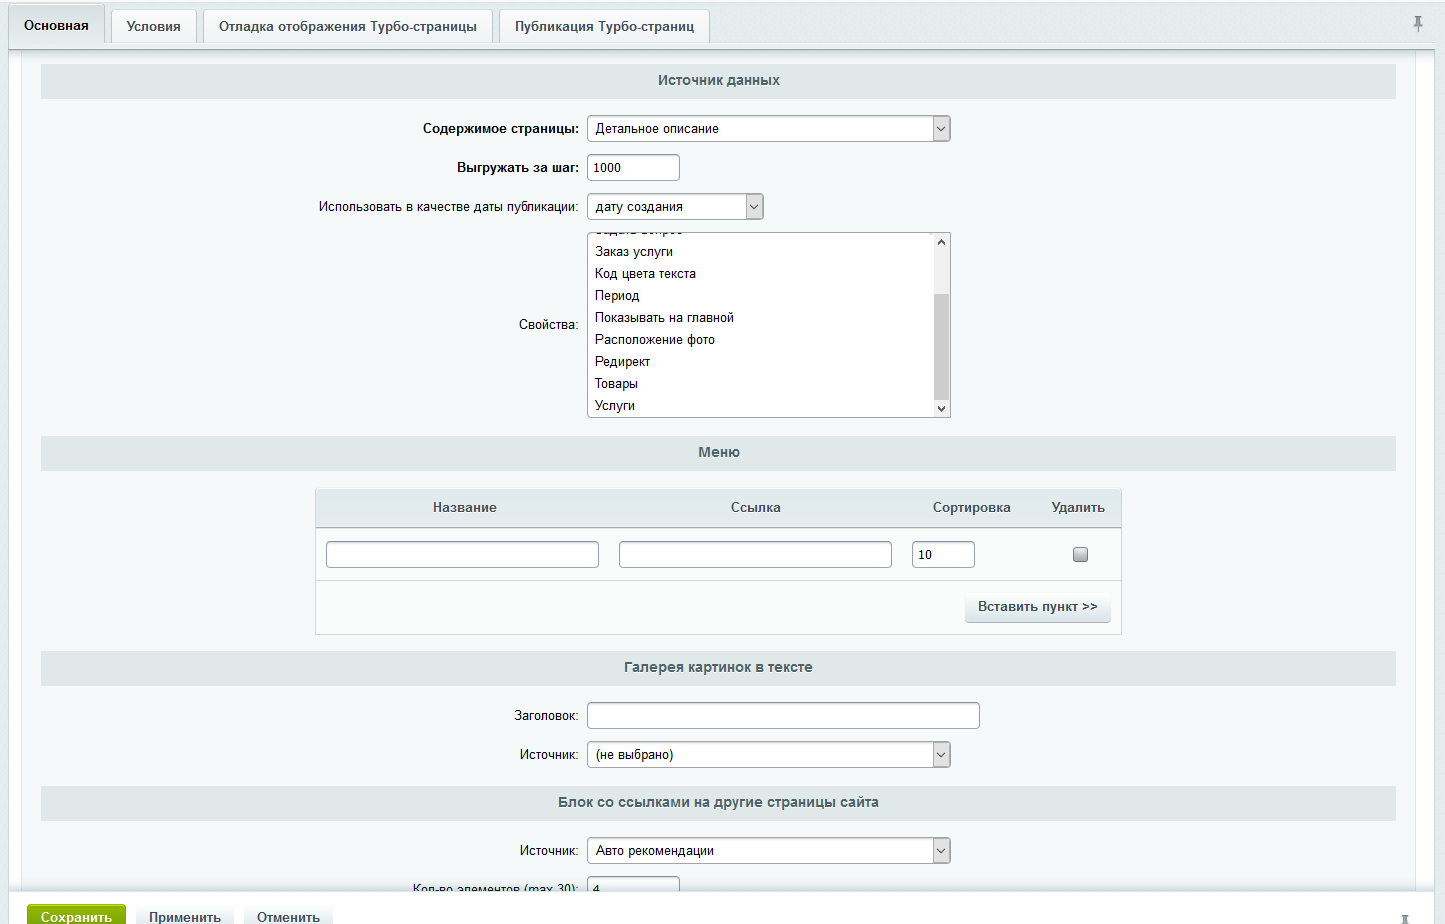This screenshot has height=924, width=1445.
Task: Select Редирект in the properties list
Action: pyautogui.click(x=622, y=362)
